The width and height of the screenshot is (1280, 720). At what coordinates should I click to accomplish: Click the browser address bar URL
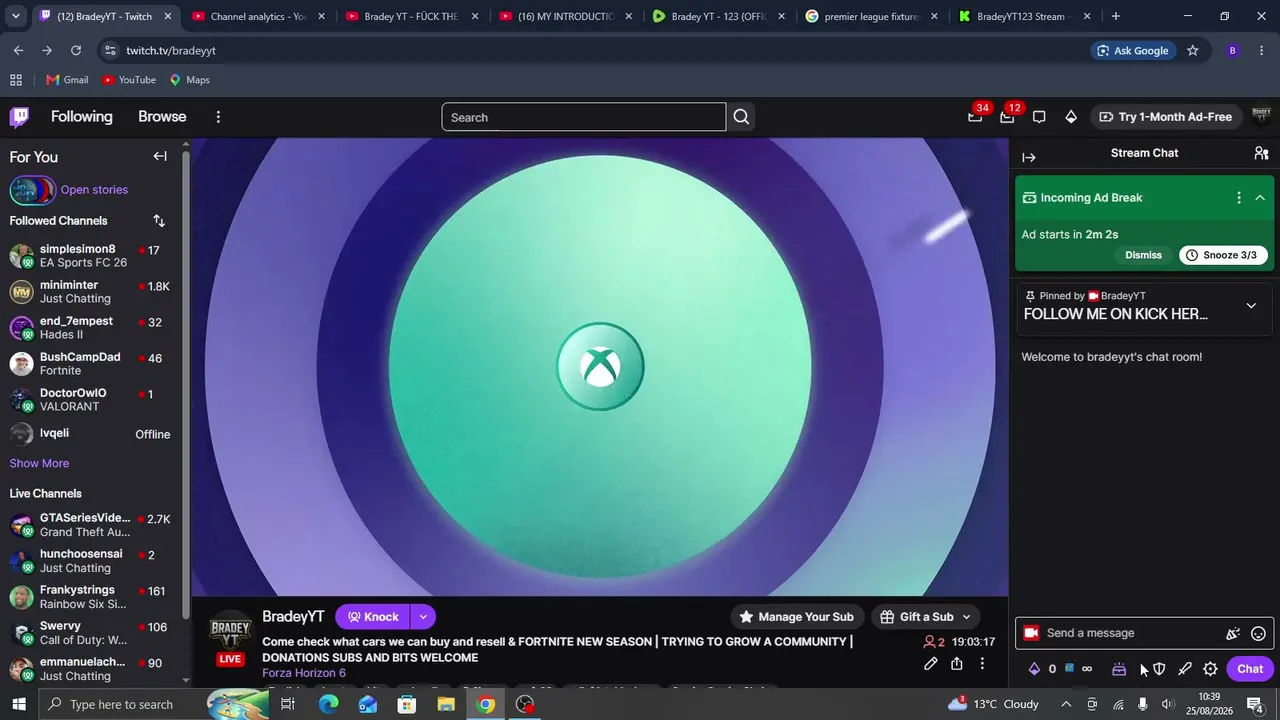click(x=171, y=51)
